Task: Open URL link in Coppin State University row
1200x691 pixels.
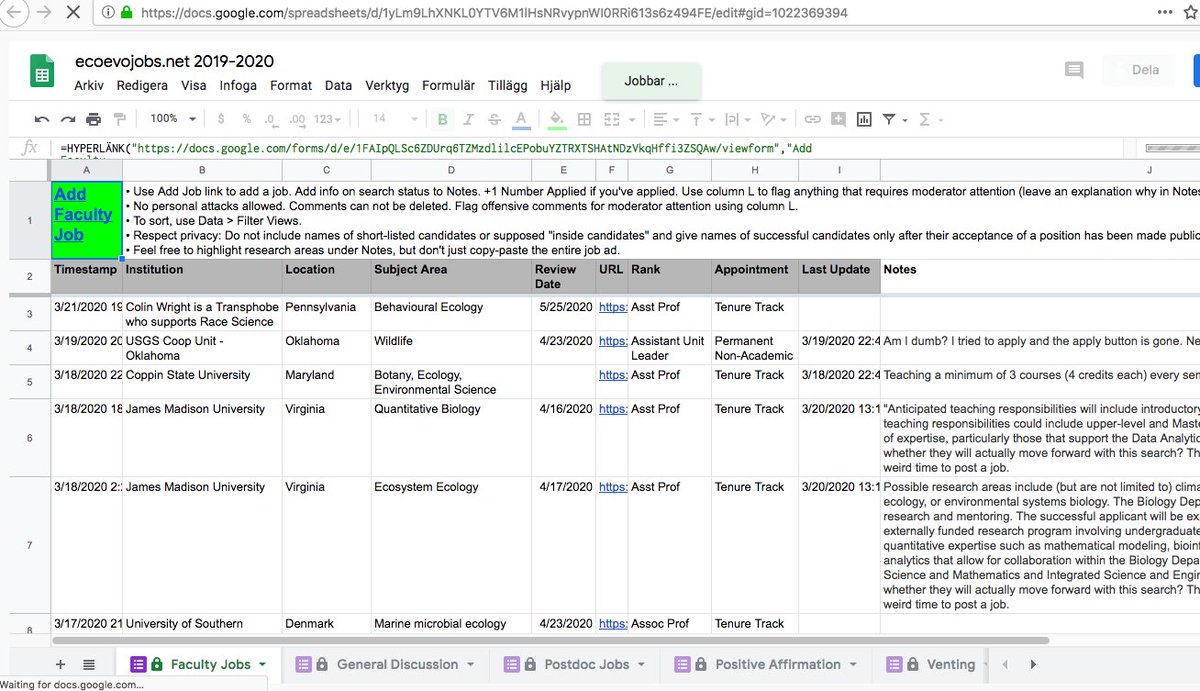Action: (x=612, y=375)
